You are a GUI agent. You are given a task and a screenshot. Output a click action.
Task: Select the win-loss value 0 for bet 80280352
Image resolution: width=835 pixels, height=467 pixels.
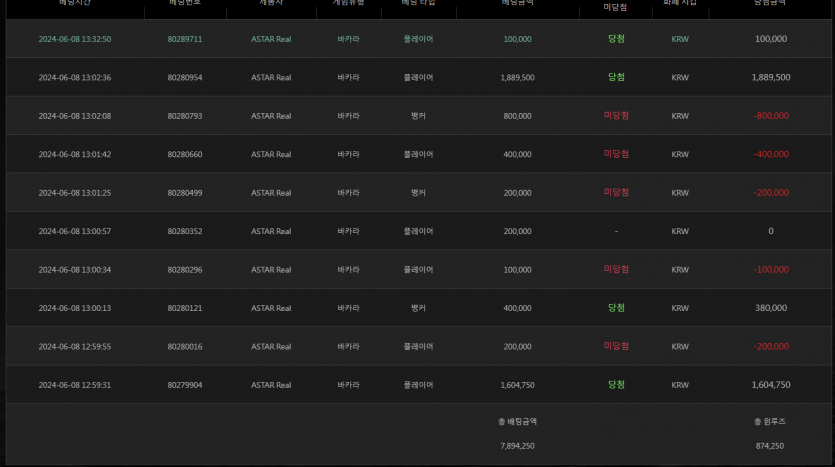[x=771, y=231]
